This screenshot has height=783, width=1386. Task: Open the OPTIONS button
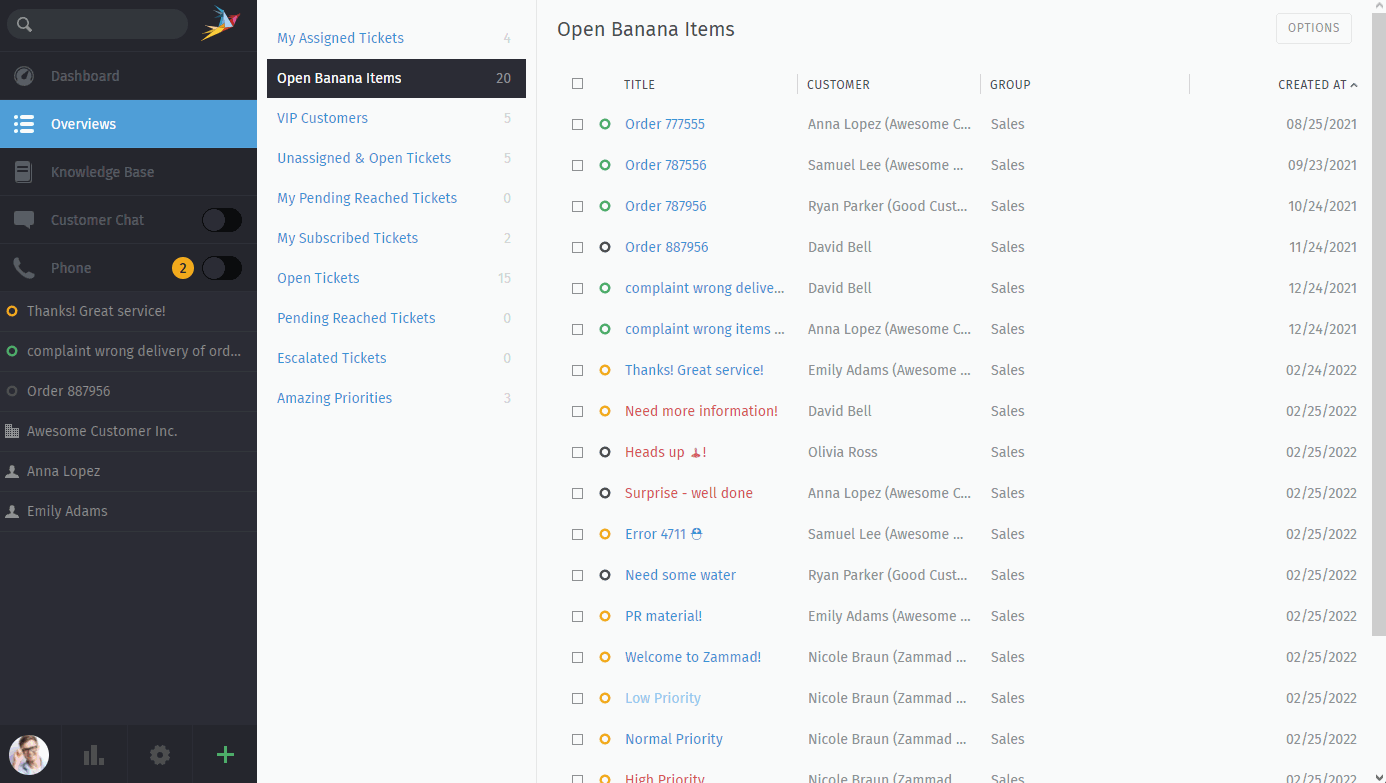[1313, 28]
